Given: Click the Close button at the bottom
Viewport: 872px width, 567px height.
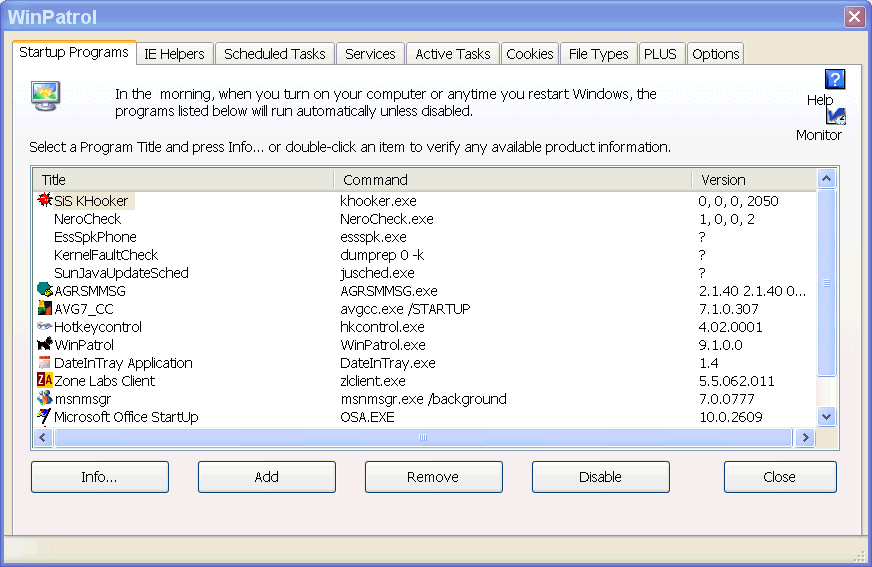Looking at the screenshot, I should pos(780,477).
